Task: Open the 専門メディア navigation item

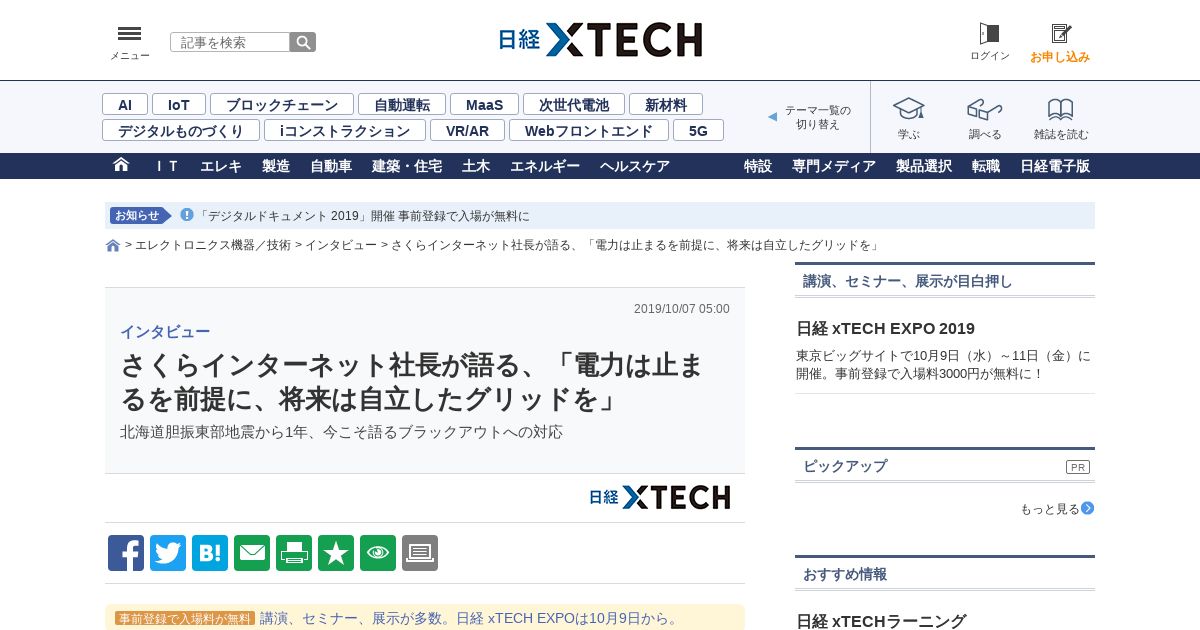Action: 834,166
